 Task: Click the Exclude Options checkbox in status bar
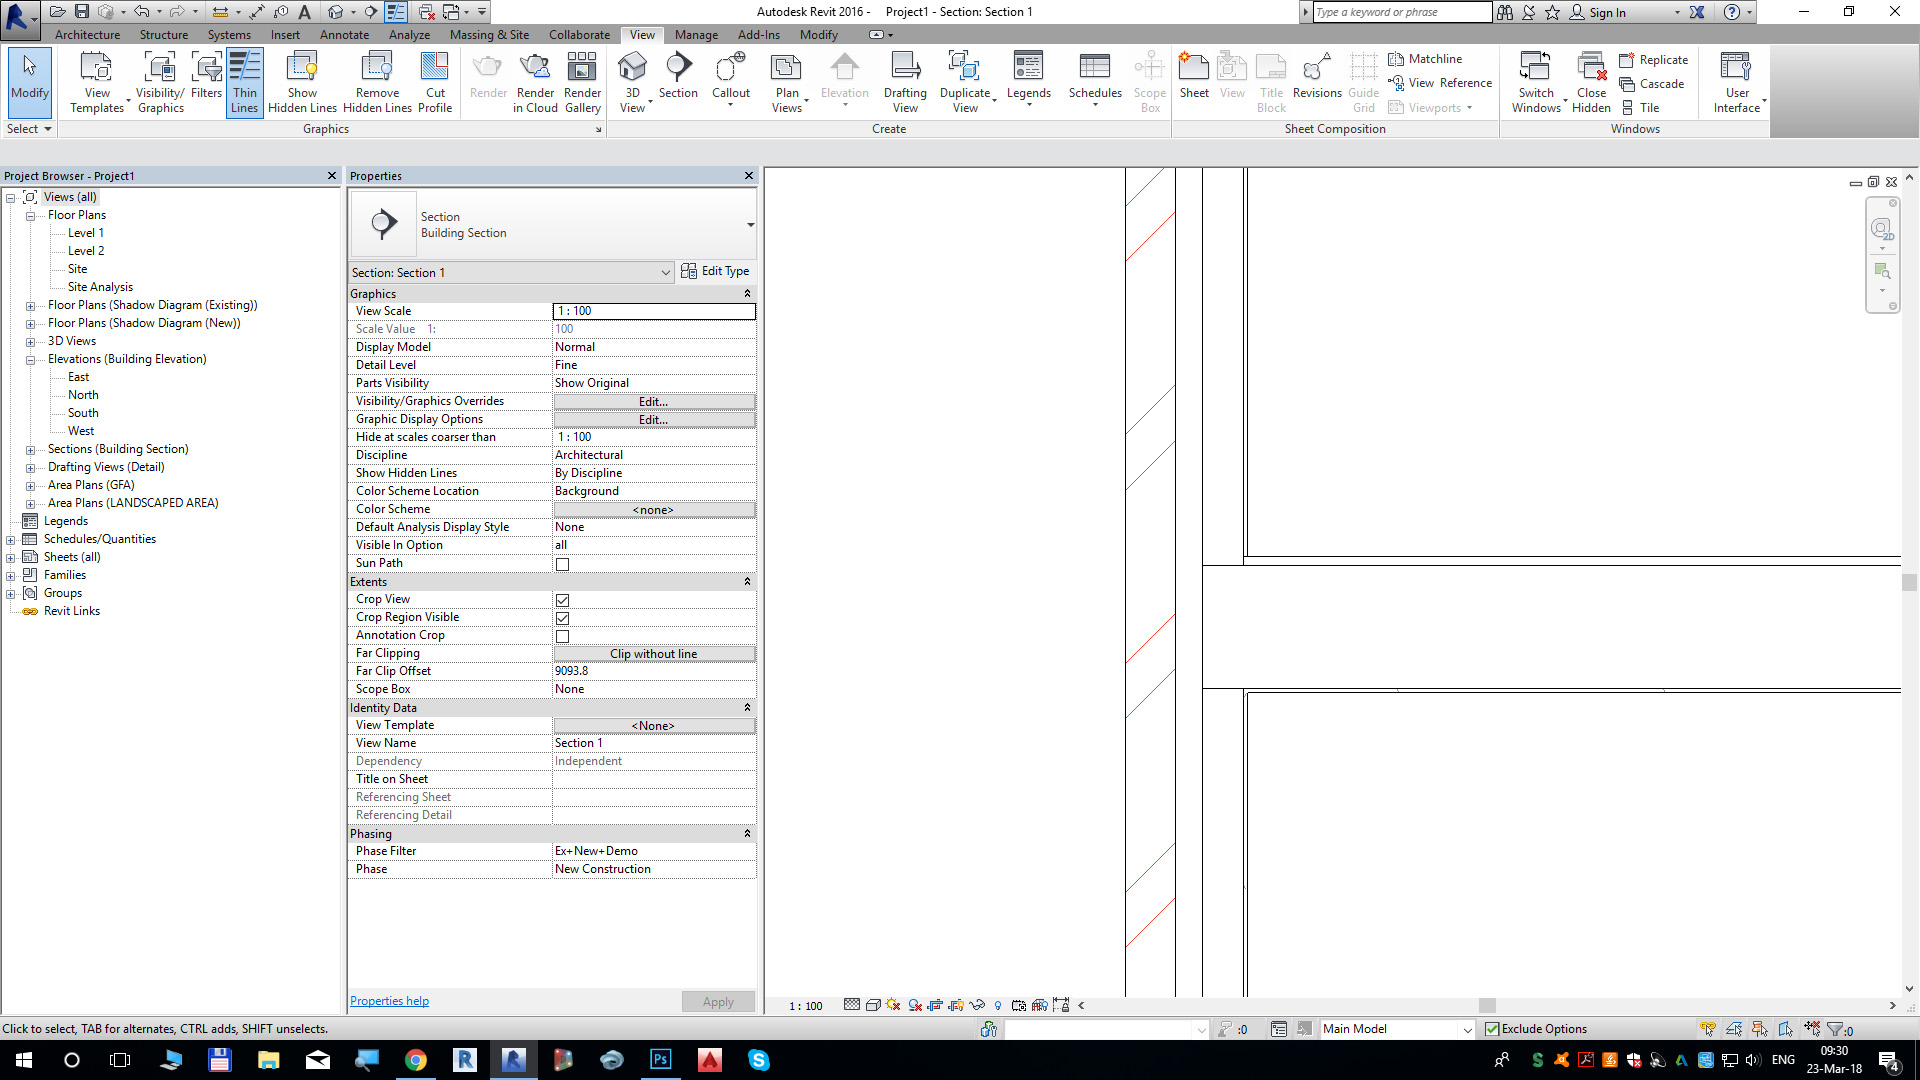pyautogui.click(x=1492, y=1029)
